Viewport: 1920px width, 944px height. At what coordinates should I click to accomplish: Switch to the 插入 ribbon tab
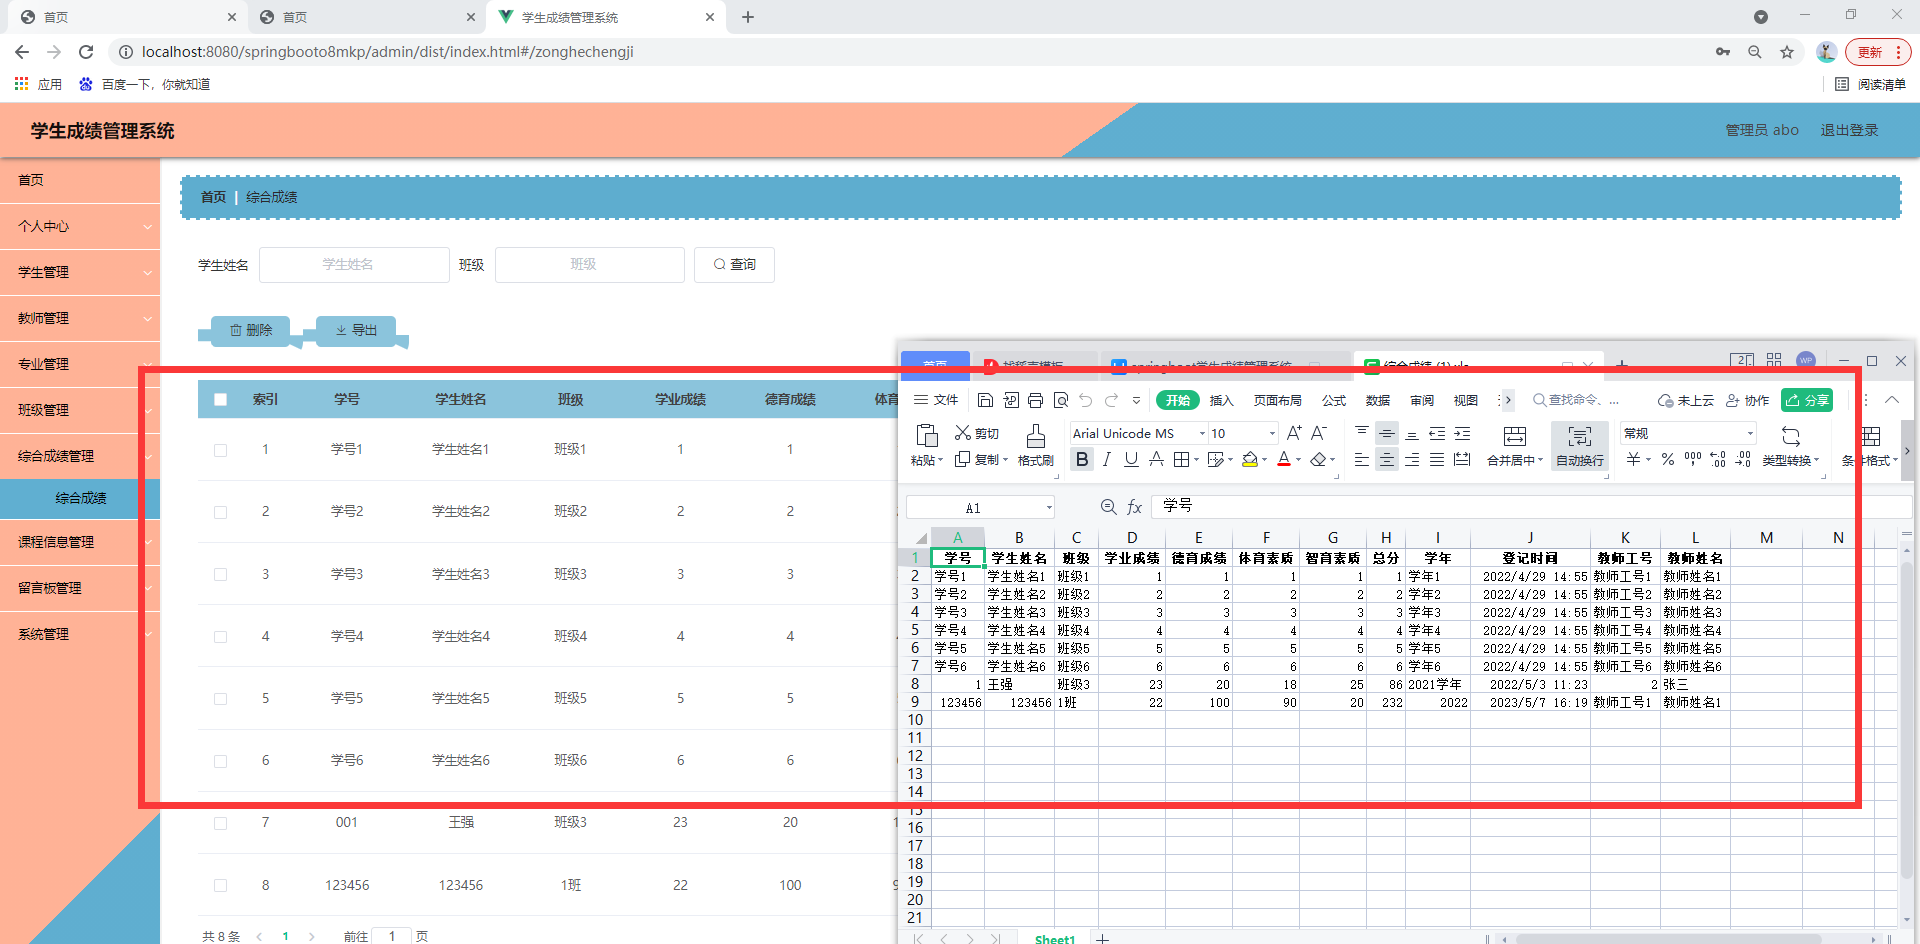(1220, 399)
